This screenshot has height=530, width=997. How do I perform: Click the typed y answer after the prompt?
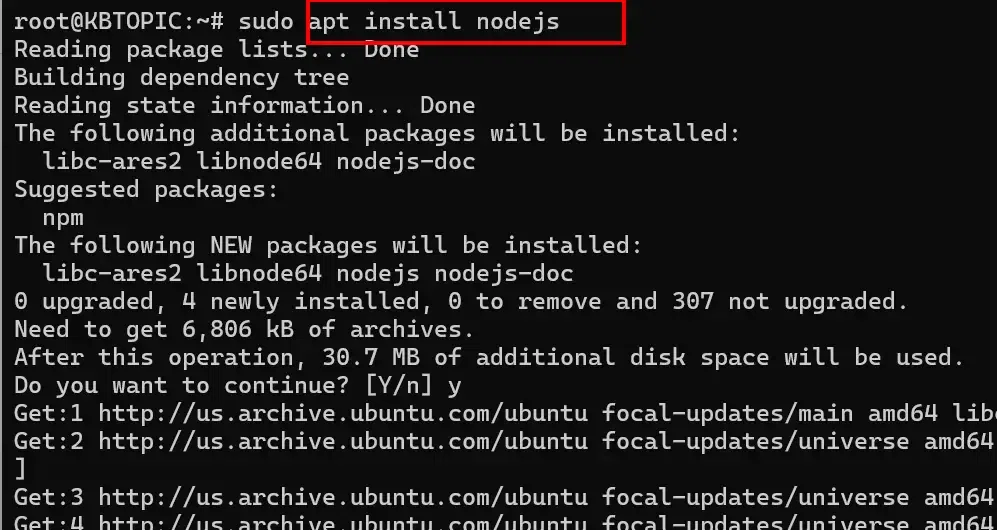point(454,387)
